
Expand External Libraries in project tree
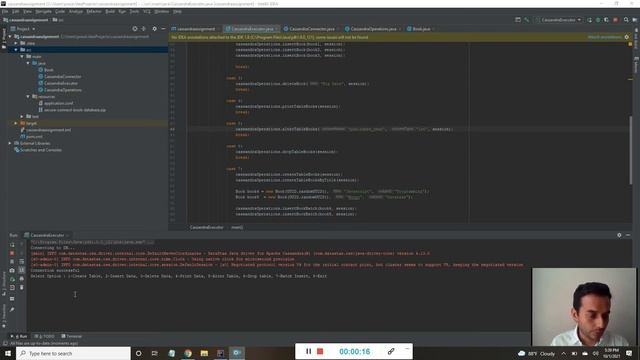(10, 143)
